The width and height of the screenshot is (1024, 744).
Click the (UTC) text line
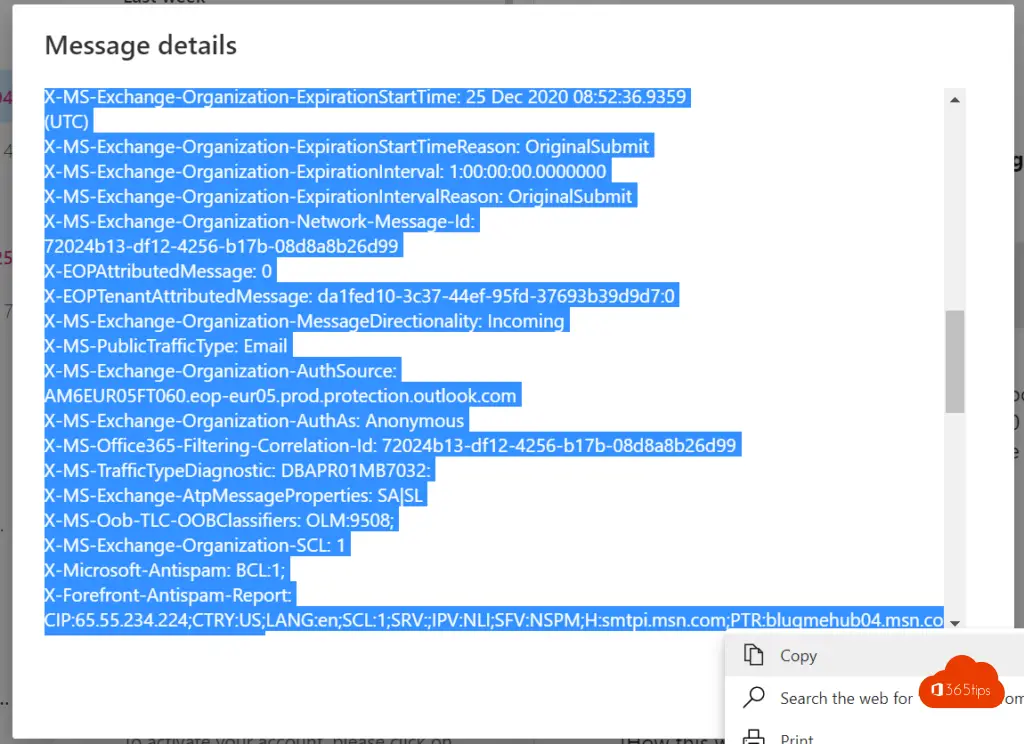pos(66,122)
